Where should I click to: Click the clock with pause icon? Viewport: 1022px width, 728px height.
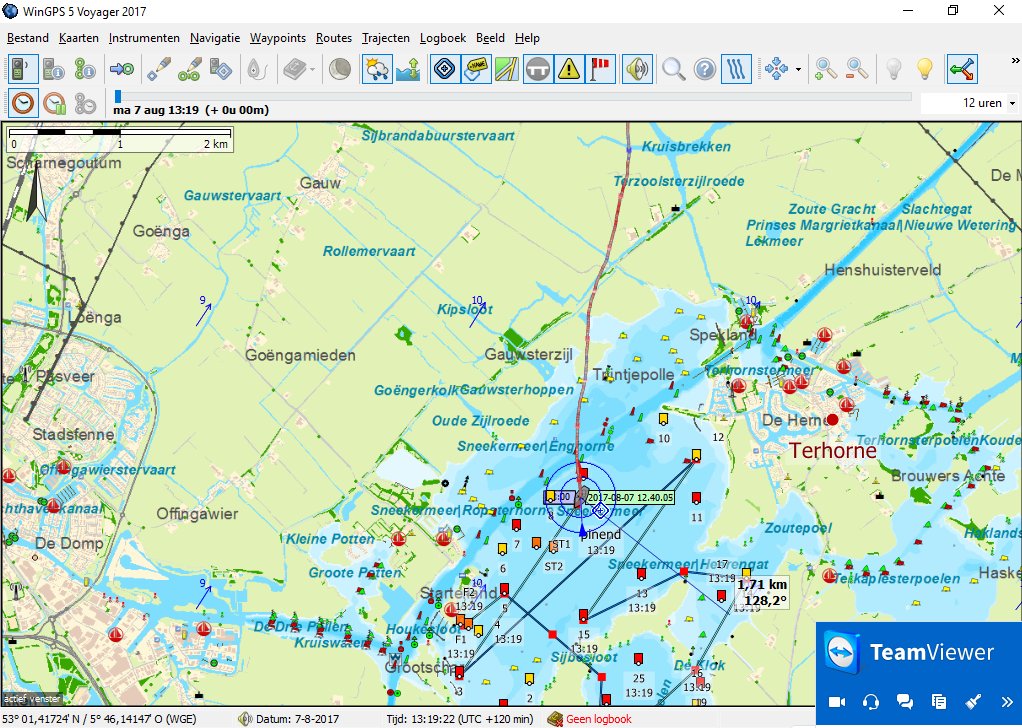tap(54, 103)
